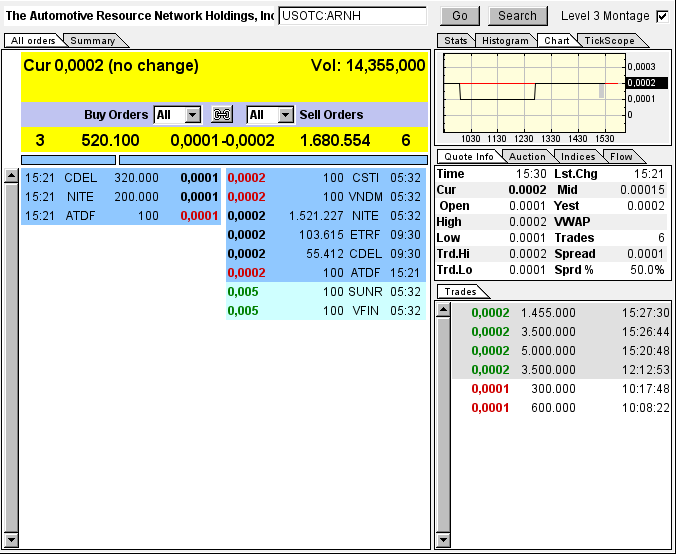Image resolution: width=676 pixels, height=554 pixels.
Task: Click the USOTC:ARNH symbol input field
Action: click(x=352, y=16)
